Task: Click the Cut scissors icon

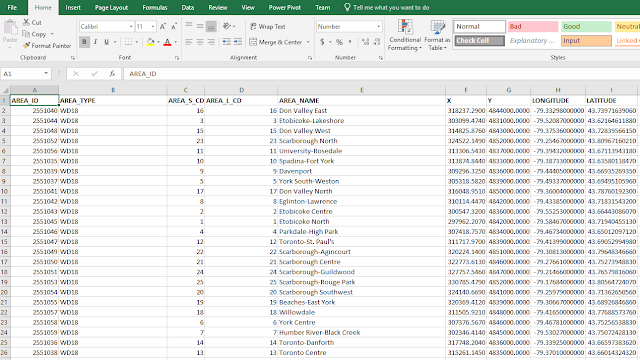Action: pyautogui.click(x=27, y=22)
